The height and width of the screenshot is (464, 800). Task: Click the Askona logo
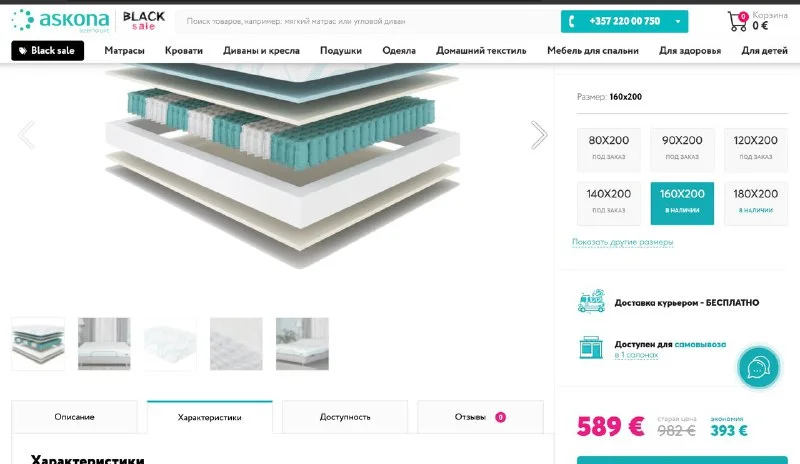pyautogui.click(x=61, y=21)
